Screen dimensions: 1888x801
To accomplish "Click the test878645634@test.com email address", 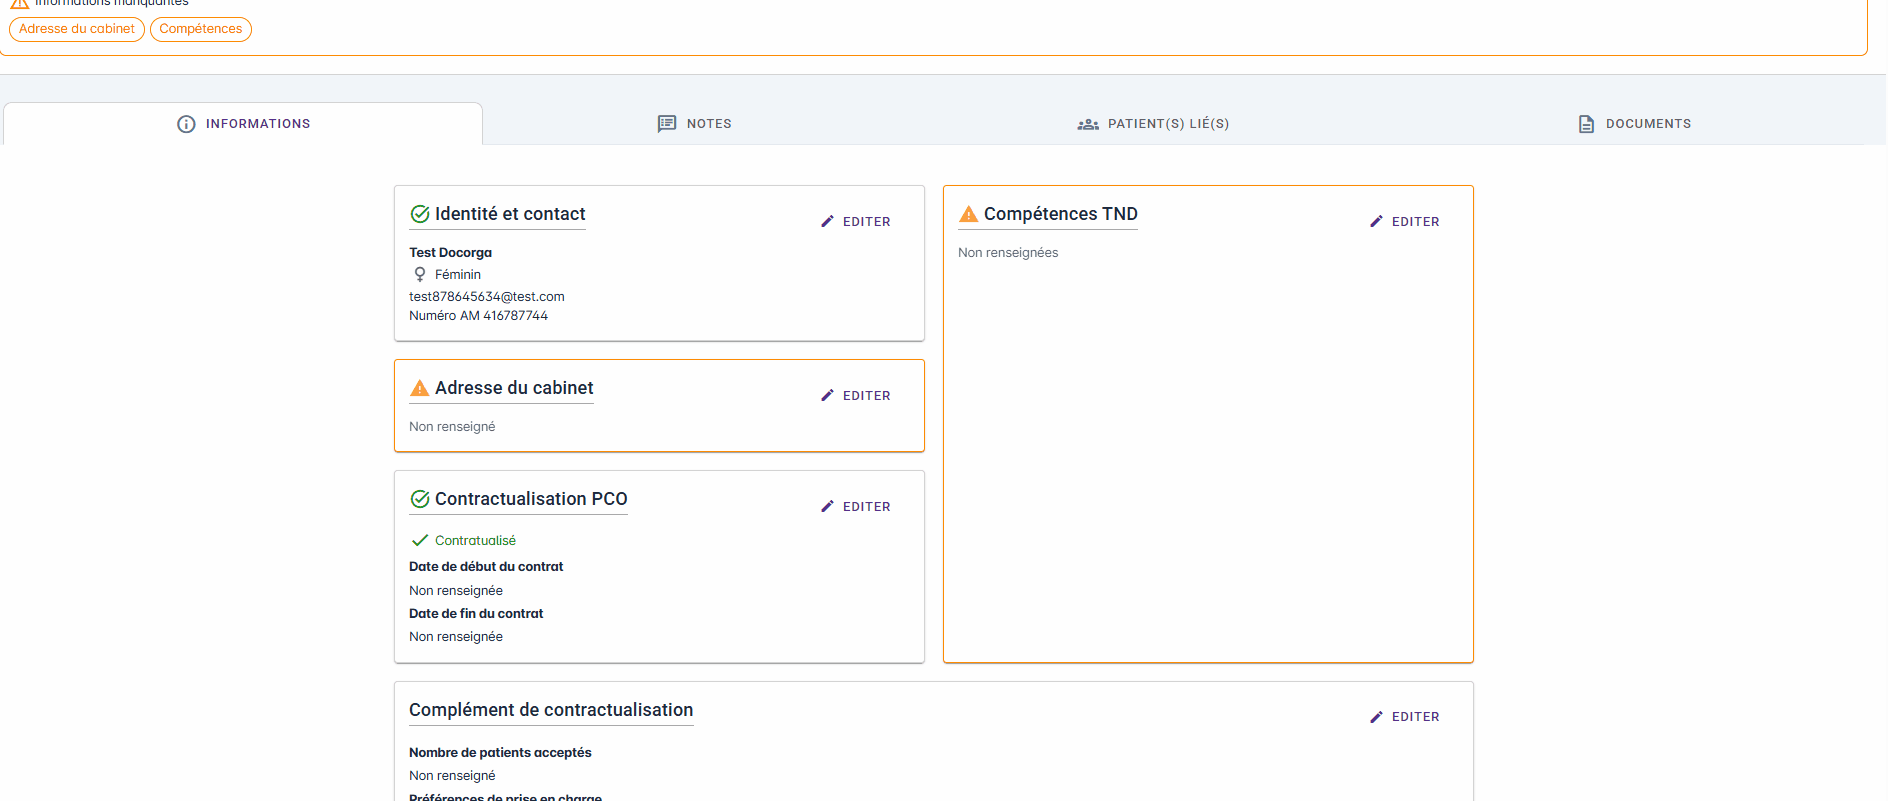I will click(x=487, y=296).
